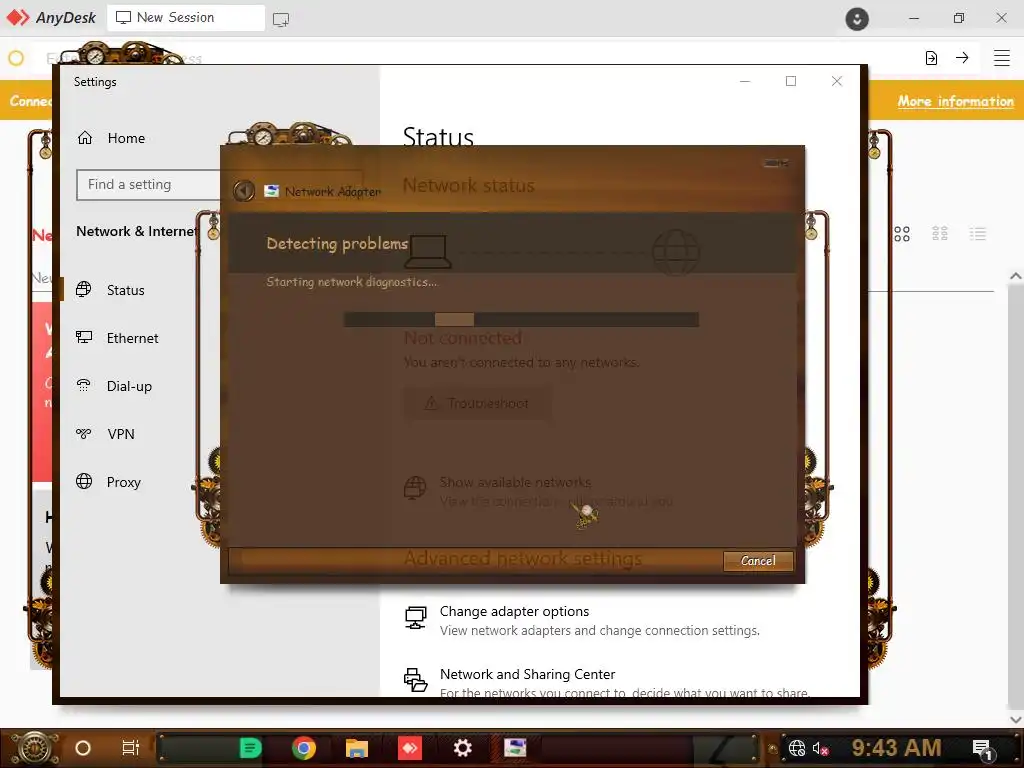Open the Network Adapter troubleshooter taskbar icon
The image size is (1024, 768).
[515, 748]
